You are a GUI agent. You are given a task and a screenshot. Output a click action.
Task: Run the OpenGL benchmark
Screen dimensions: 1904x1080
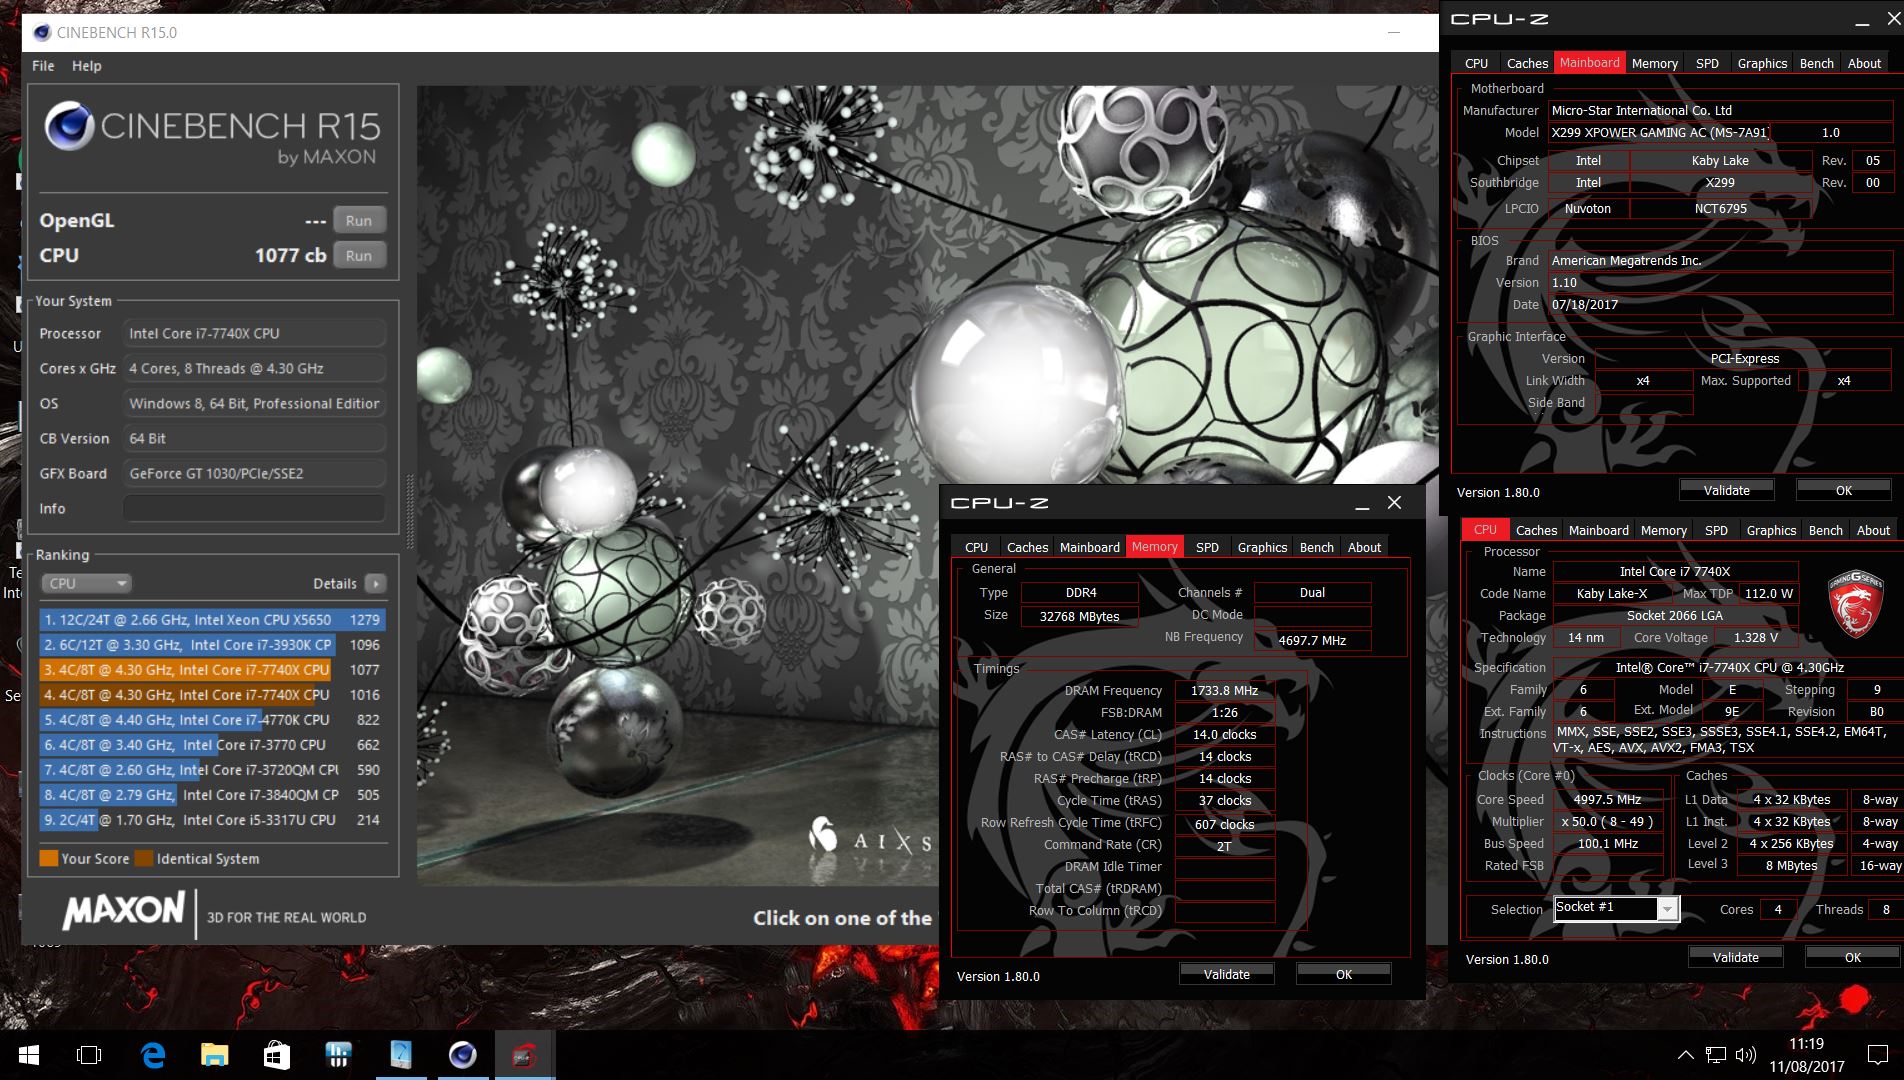coord(359,220)
